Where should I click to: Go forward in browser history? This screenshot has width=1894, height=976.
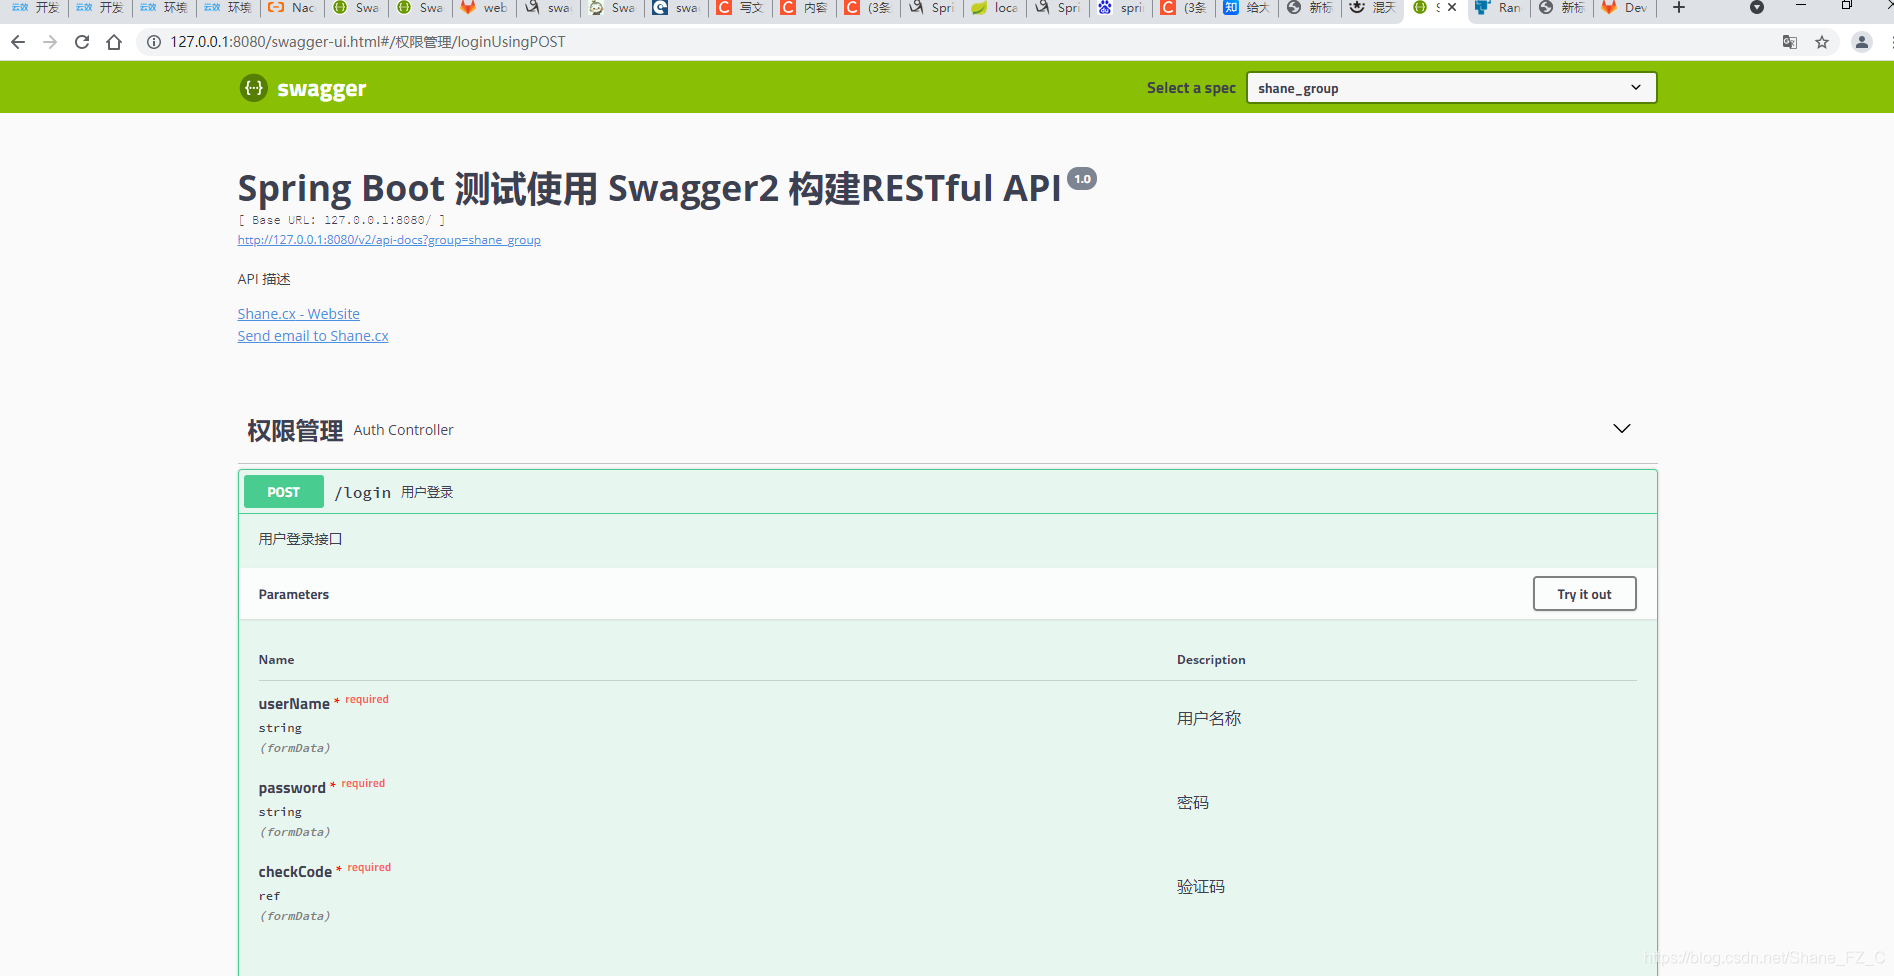[x=50, y=42]
